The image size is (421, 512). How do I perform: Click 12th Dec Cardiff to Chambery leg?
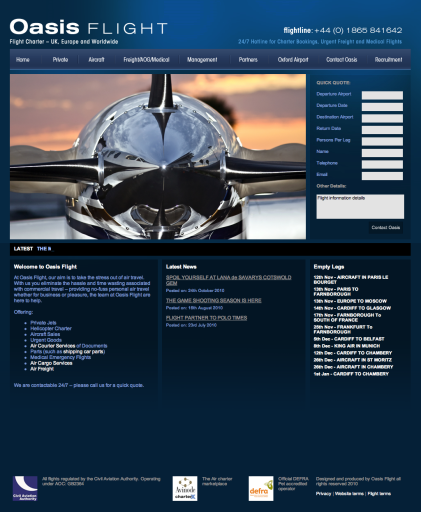tap(353, 353)
